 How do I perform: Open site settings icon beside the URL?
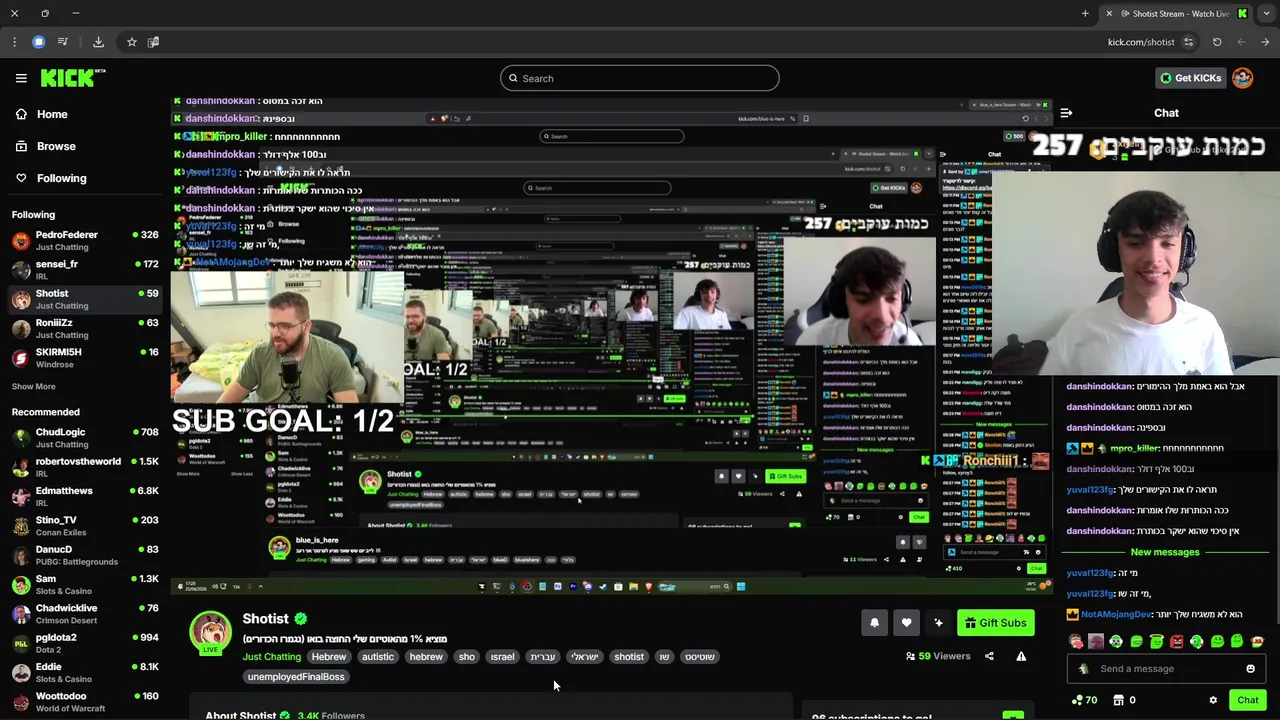pos(1188,42)
